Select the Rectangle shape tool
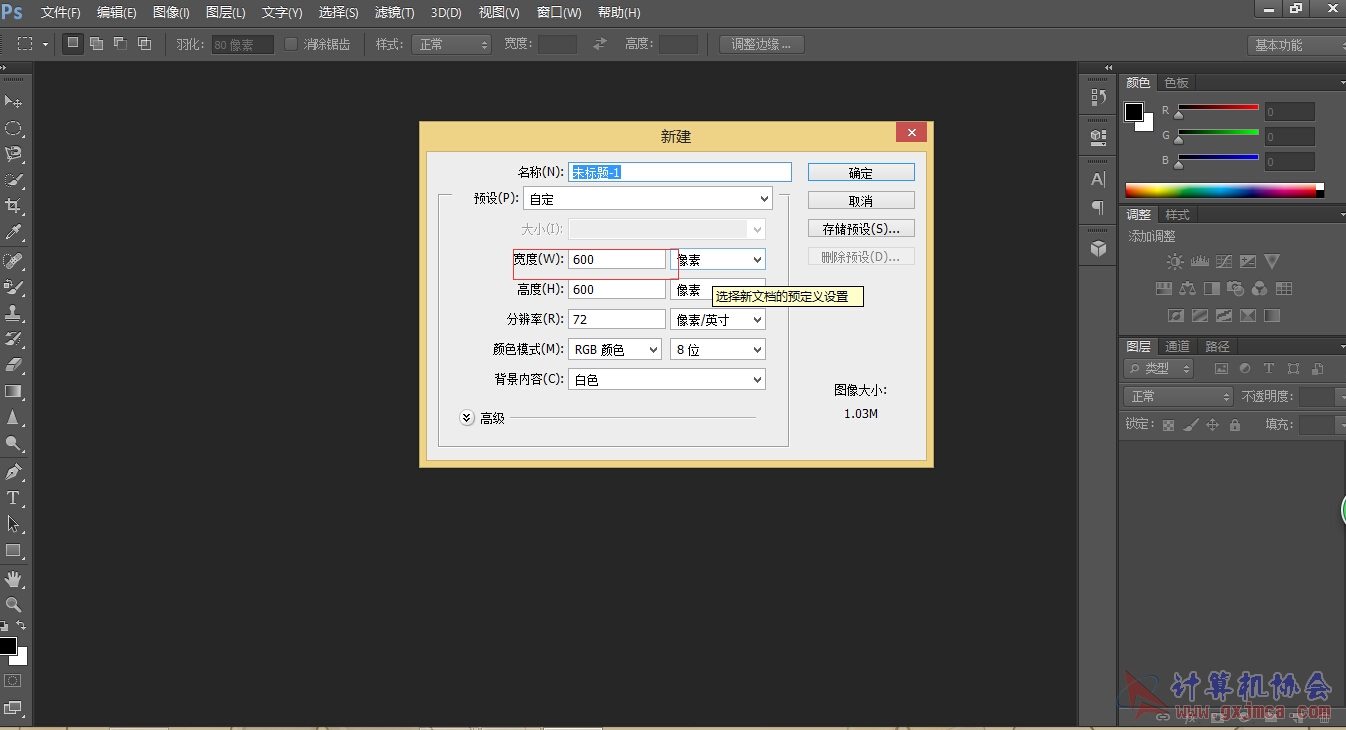The width and height of the screenshot is (1346, 730). (14, 550)
